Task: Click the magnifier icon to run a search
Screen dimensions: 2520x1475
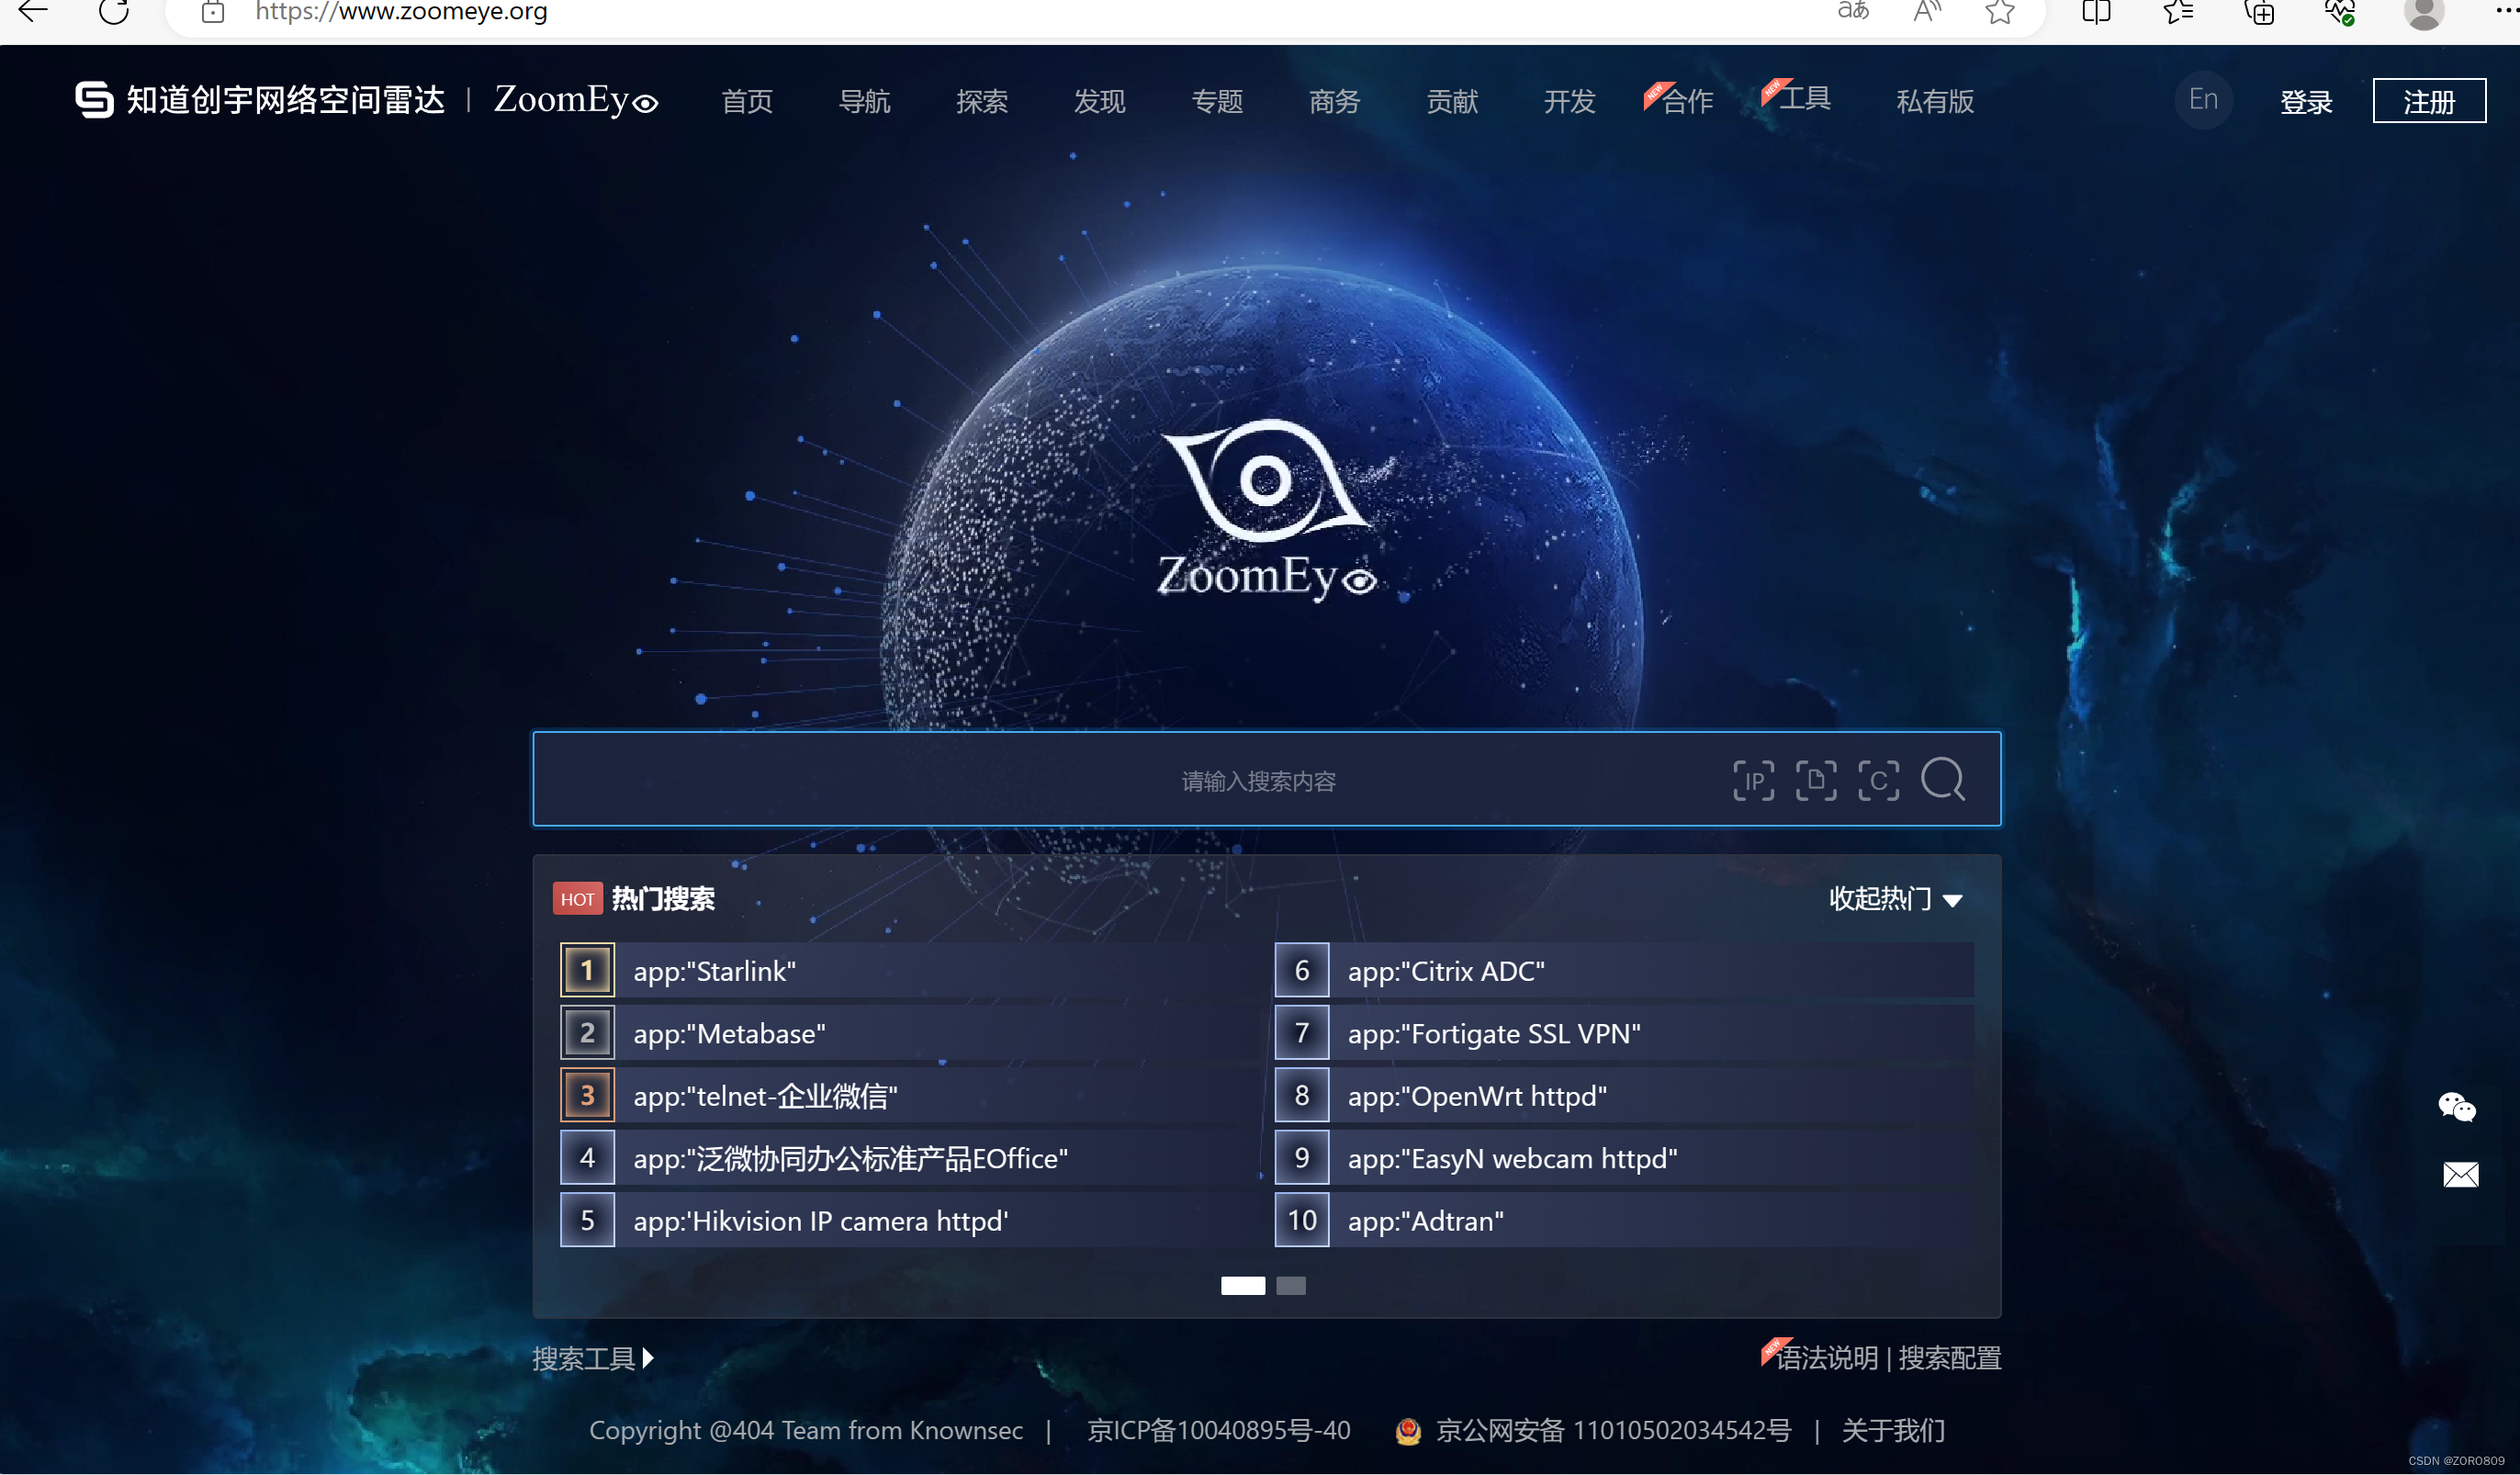Action: (1944, 780)
